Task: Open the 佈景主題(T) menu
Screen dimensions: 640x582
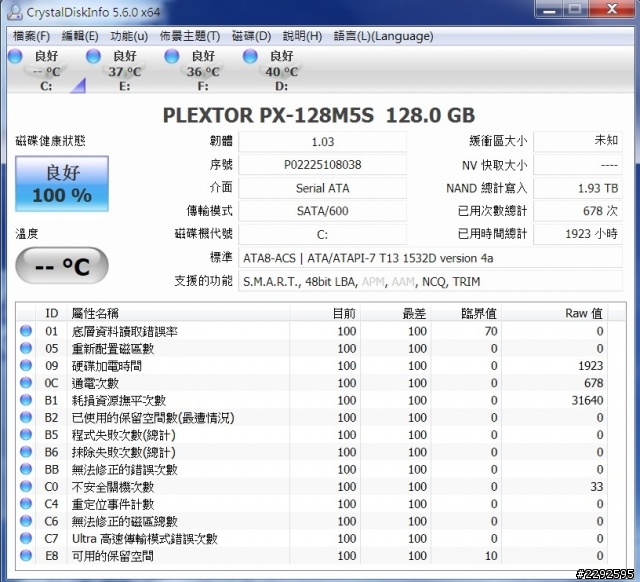Action: pos(189,36)
